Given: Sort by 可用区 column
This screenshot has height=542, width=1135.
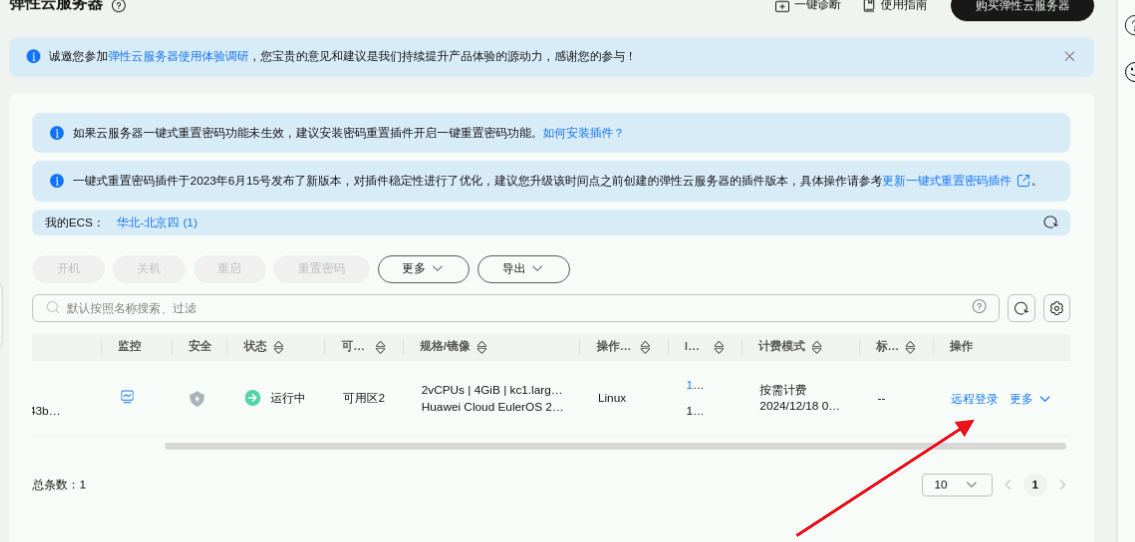Looking at the screenshot, I should [381, 347].
